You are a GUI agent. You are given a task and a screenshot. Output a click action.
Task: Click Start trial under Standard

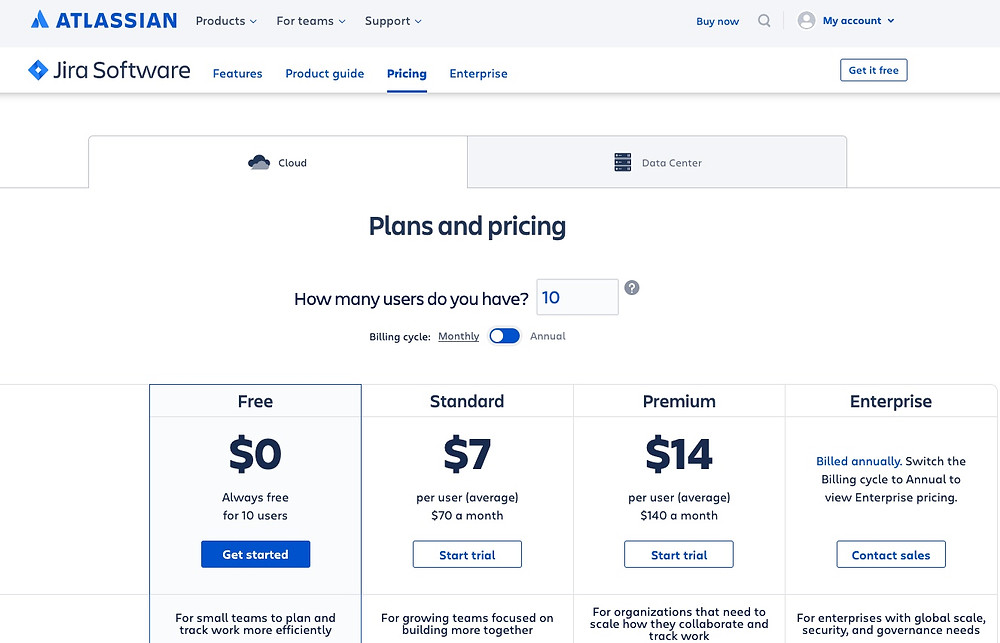coord(467,554)
